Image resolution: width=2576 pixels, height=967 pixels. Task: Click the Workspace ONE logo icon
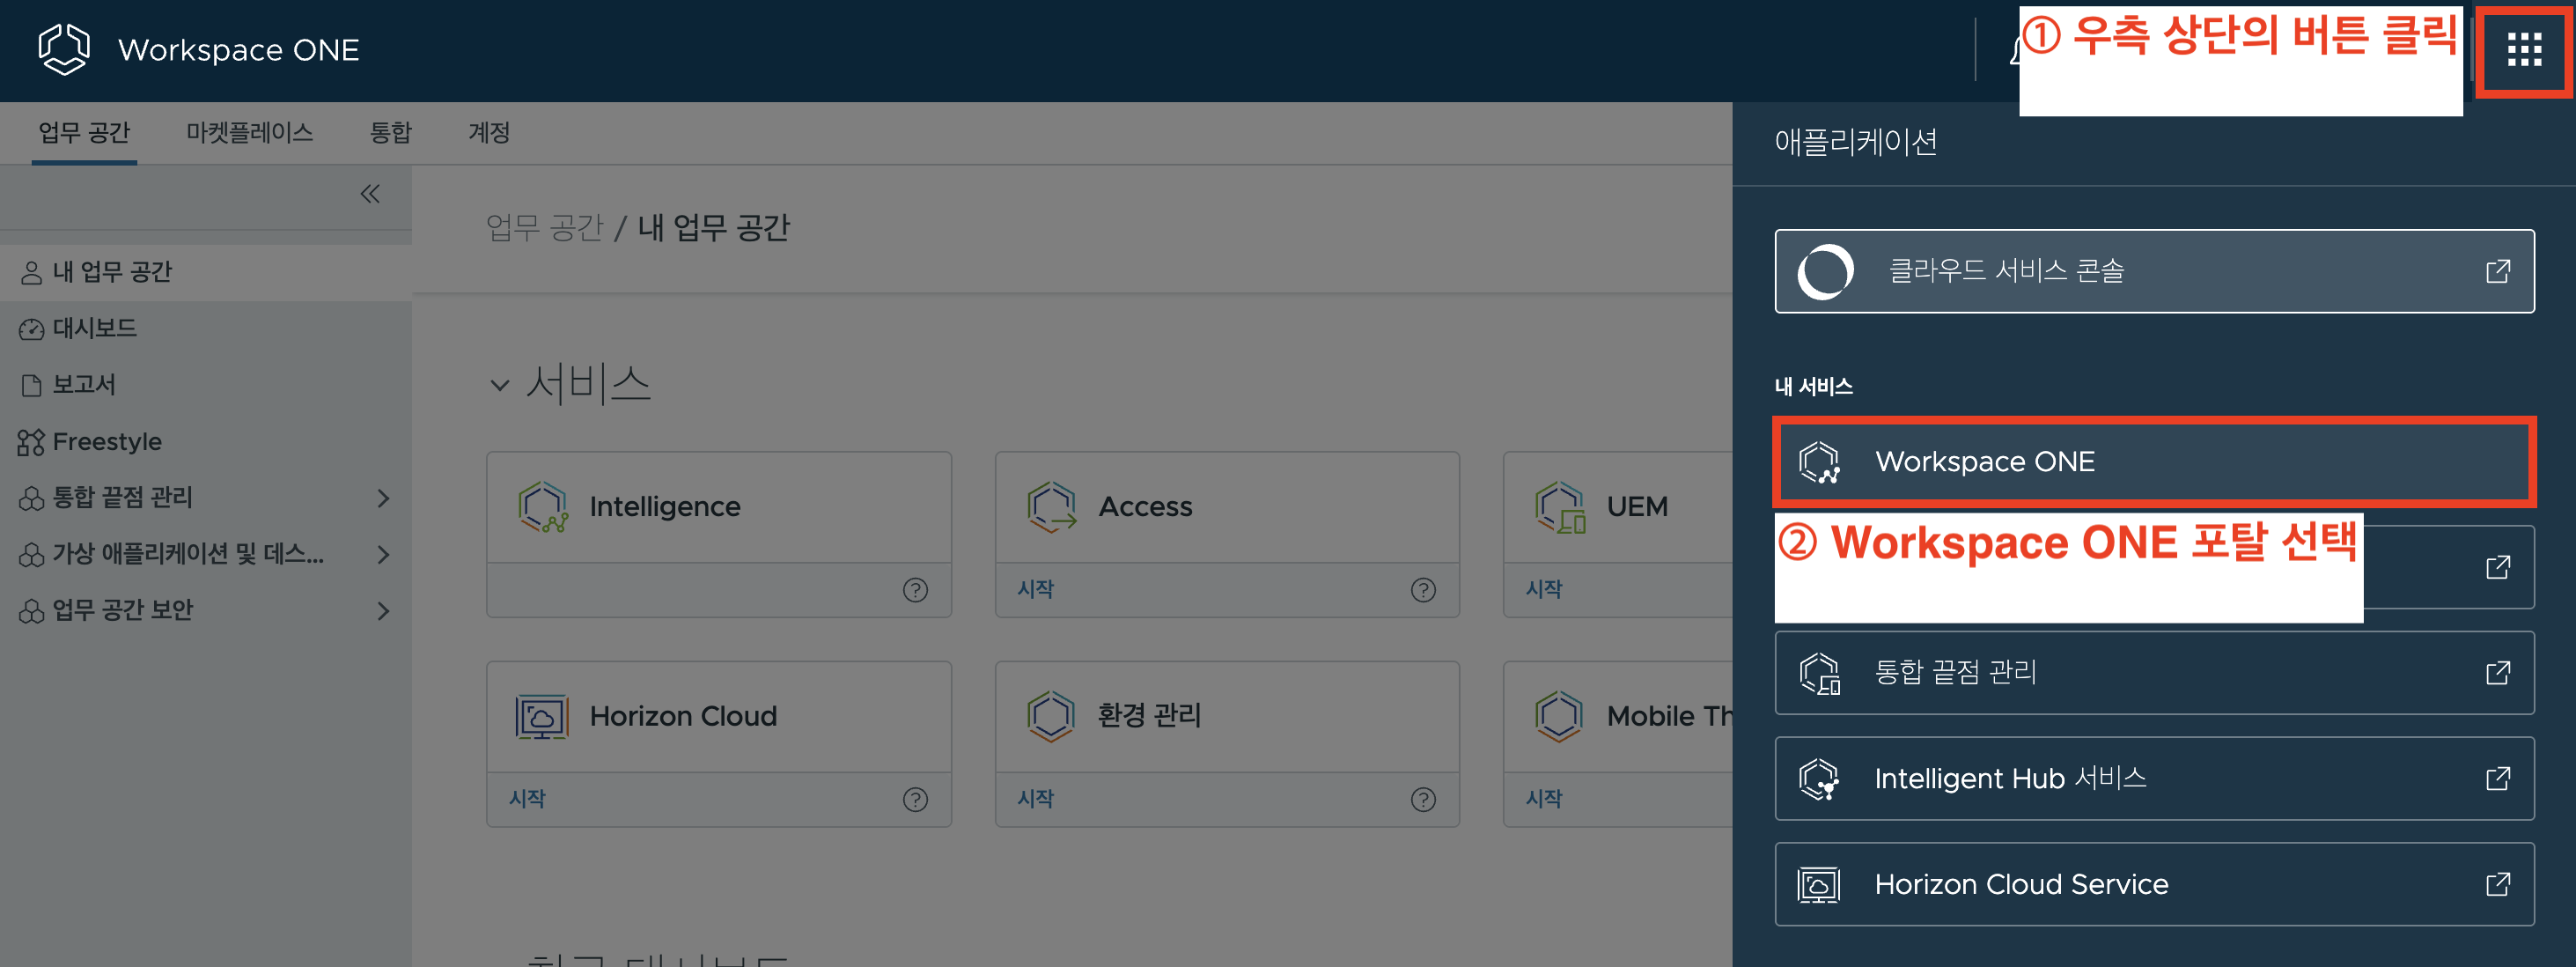pos(64,49)
